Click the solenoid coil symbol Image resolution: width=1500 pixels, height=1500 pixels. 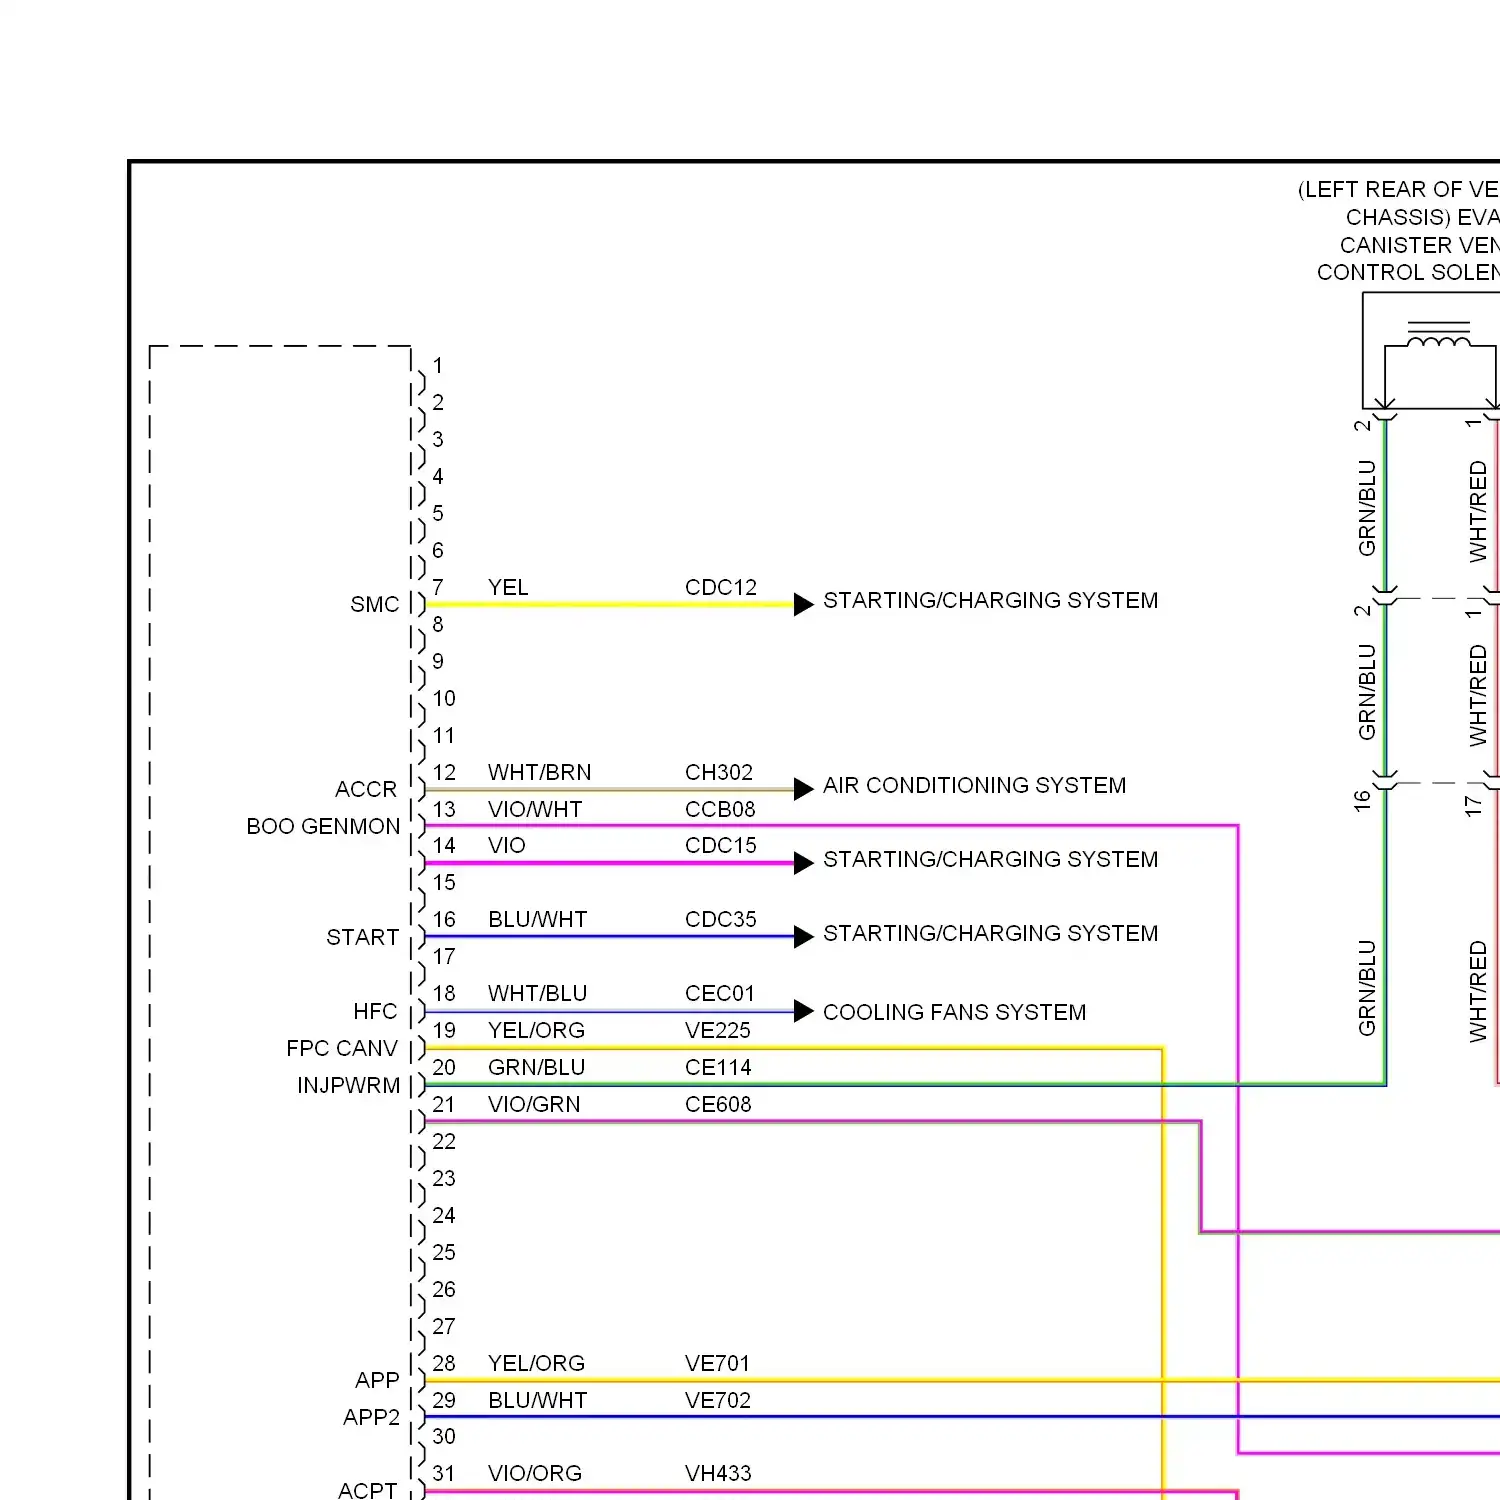pos(1438,336)
